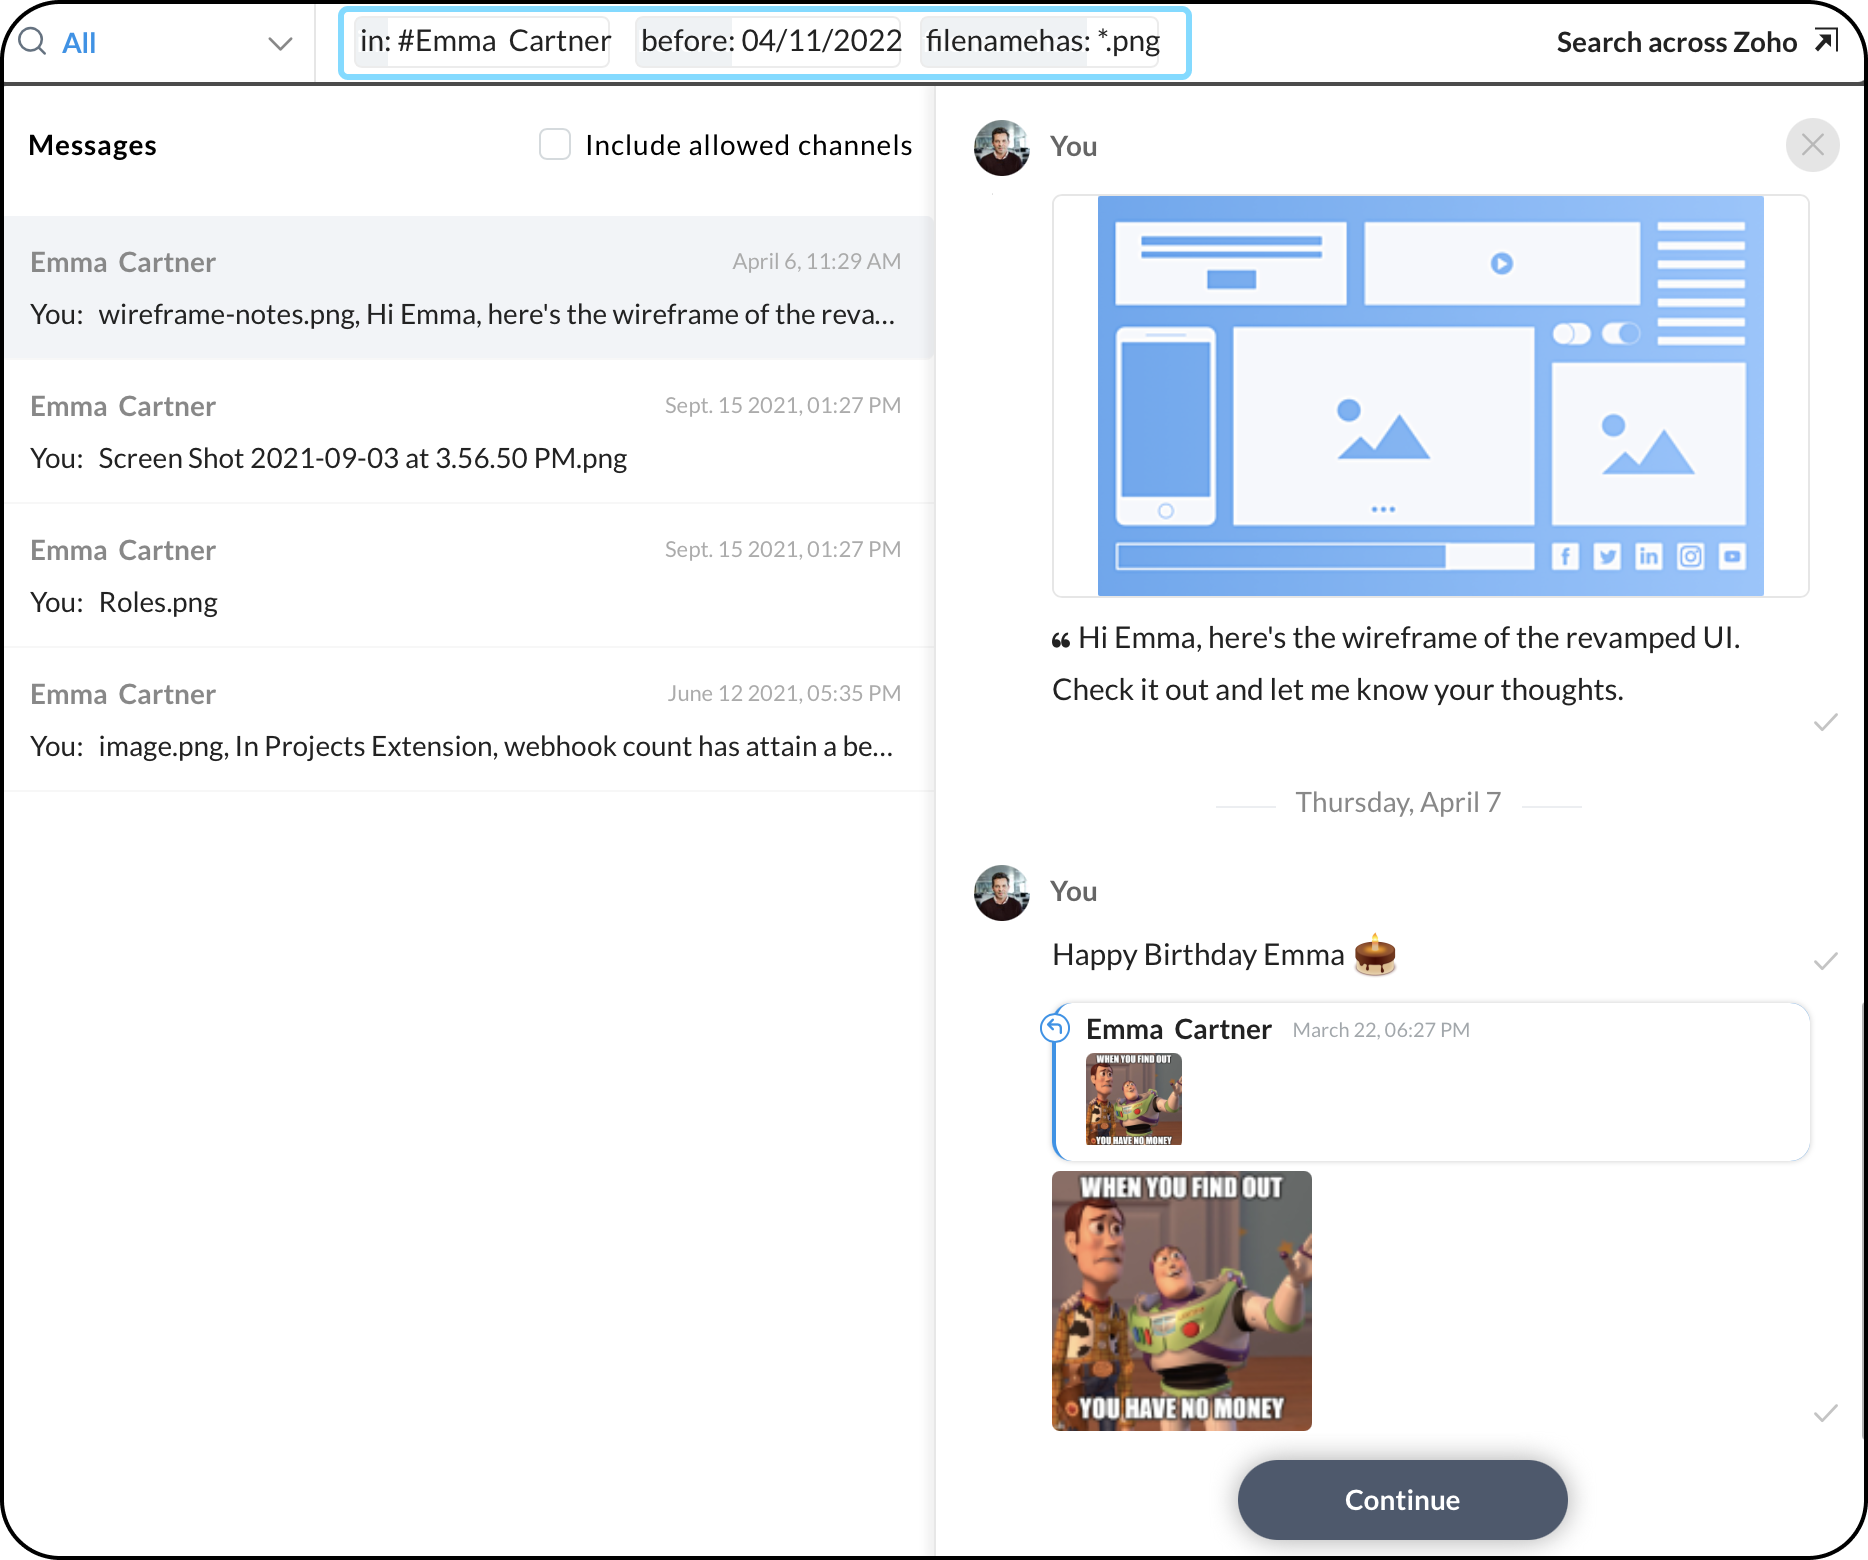Open the large Toy Story meme image
The height and width of the screenshot is (1560, 1868).
coord(1182,1301)
